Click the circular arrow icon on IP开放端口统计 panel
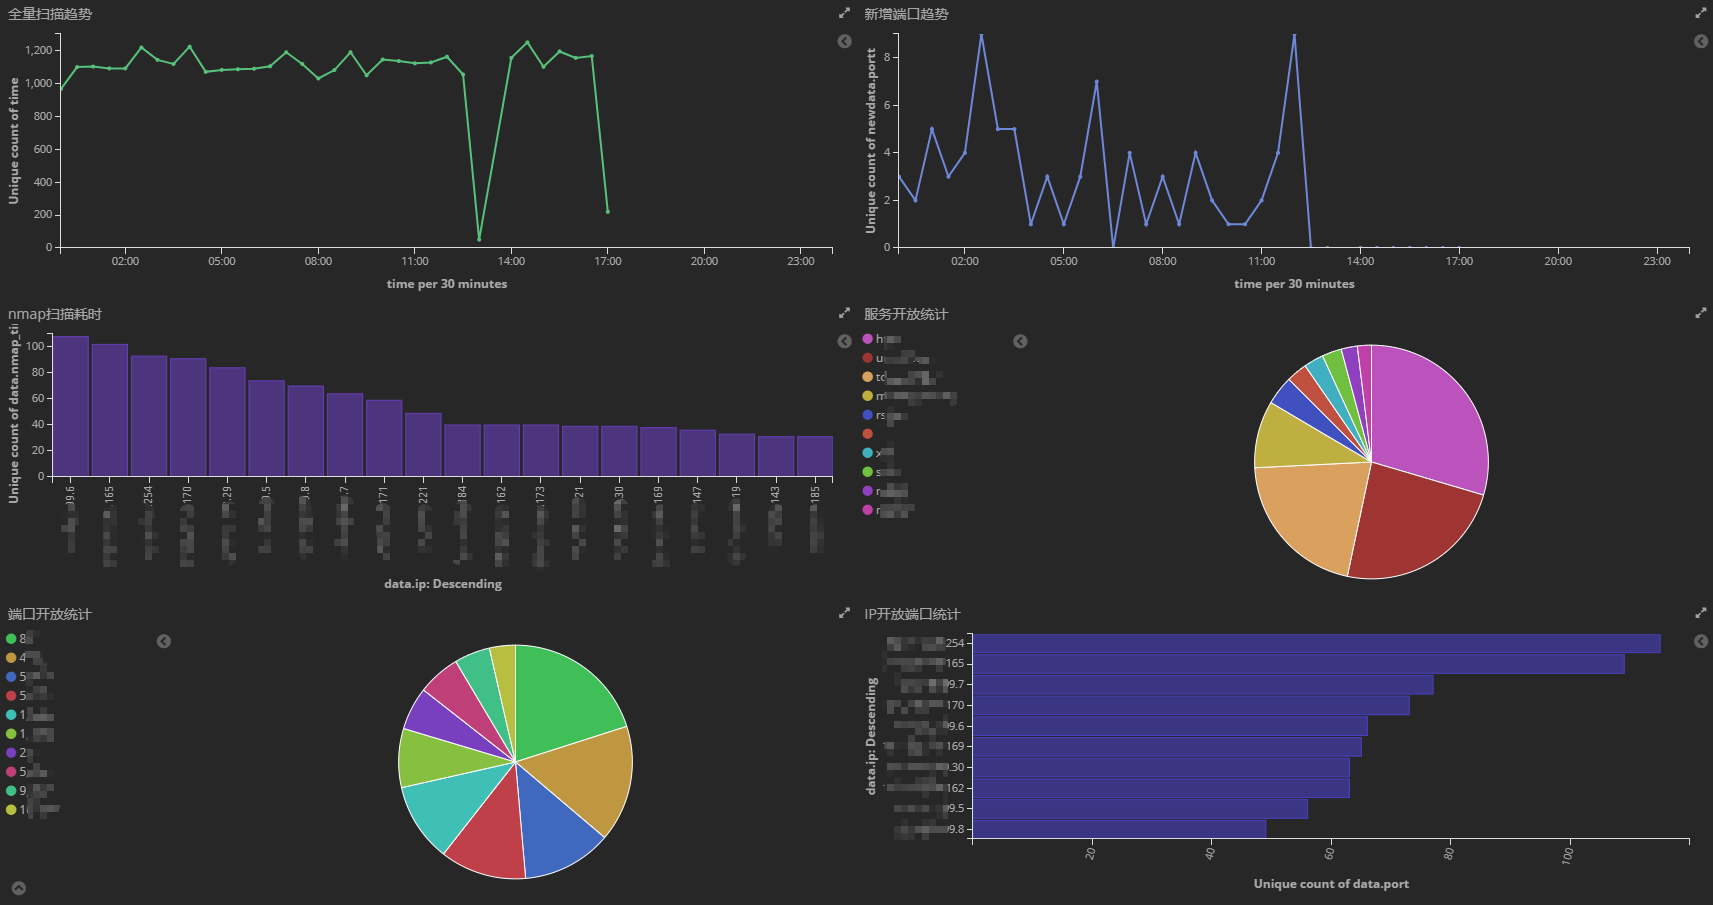Screen dimensions: 1713x905 (x=1700, y=641)
